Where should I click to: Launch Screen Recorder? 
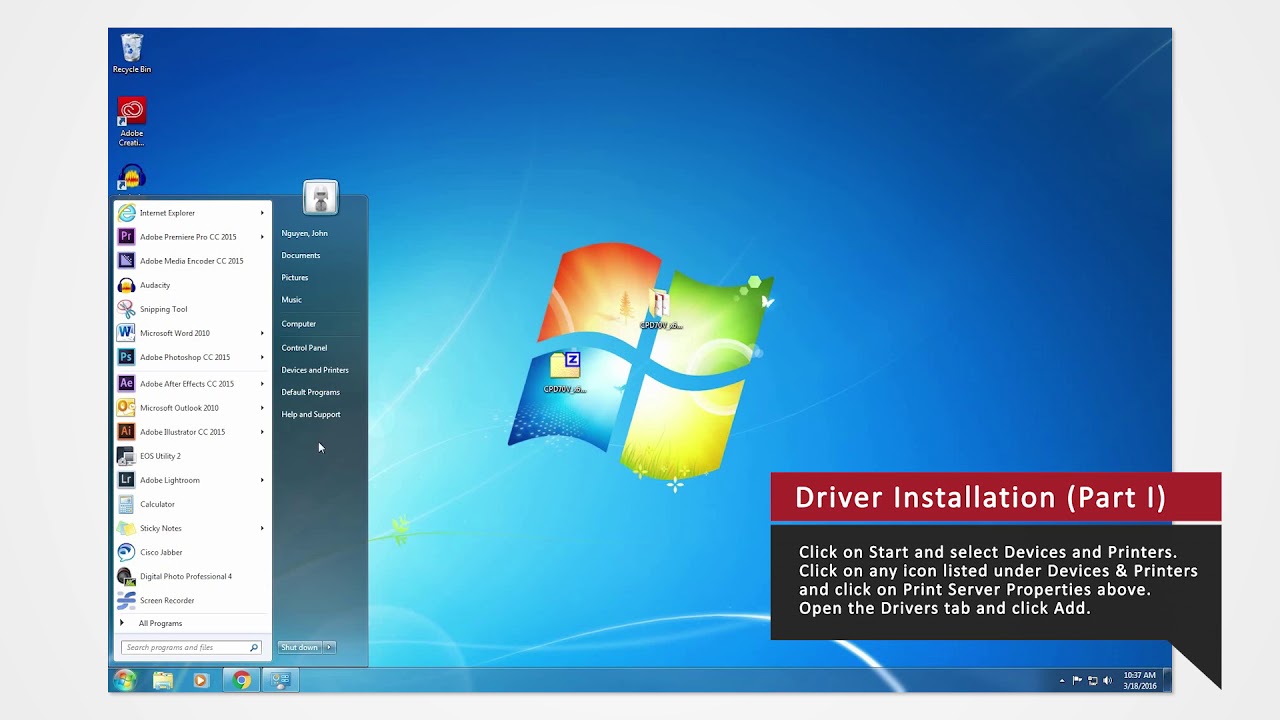(191, 600)
